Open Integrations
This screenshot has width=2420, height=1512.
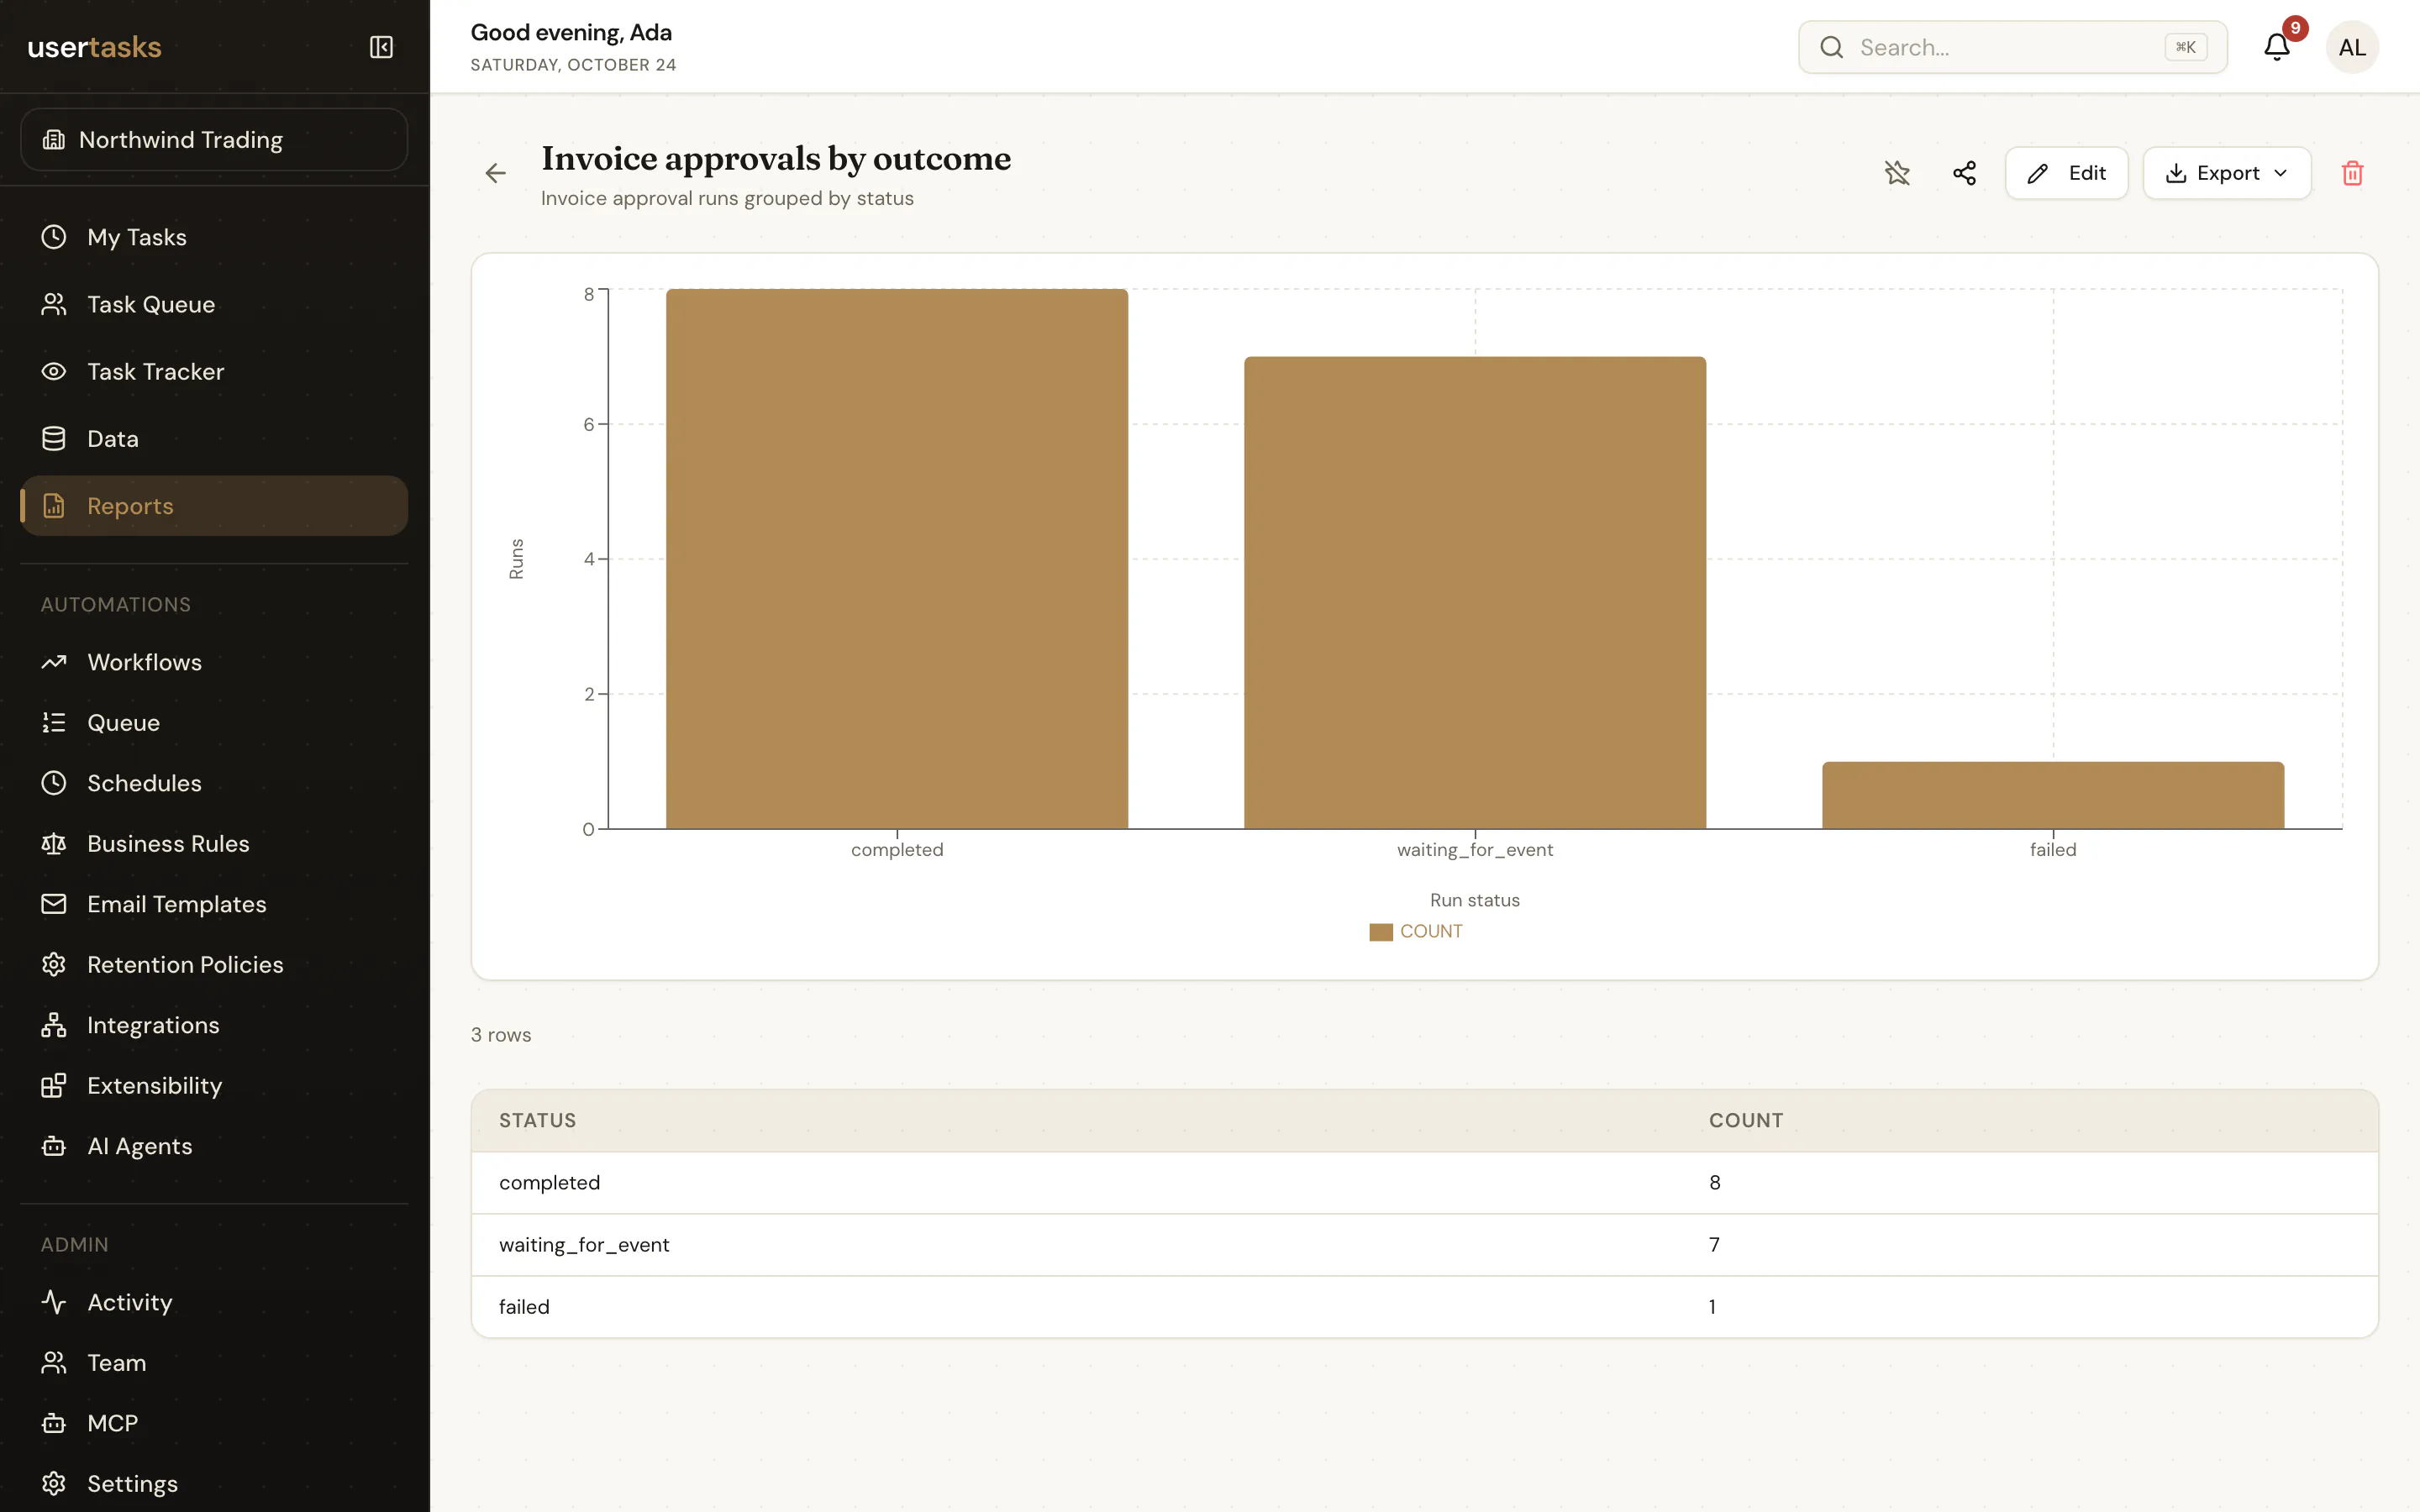point(214,1025)
